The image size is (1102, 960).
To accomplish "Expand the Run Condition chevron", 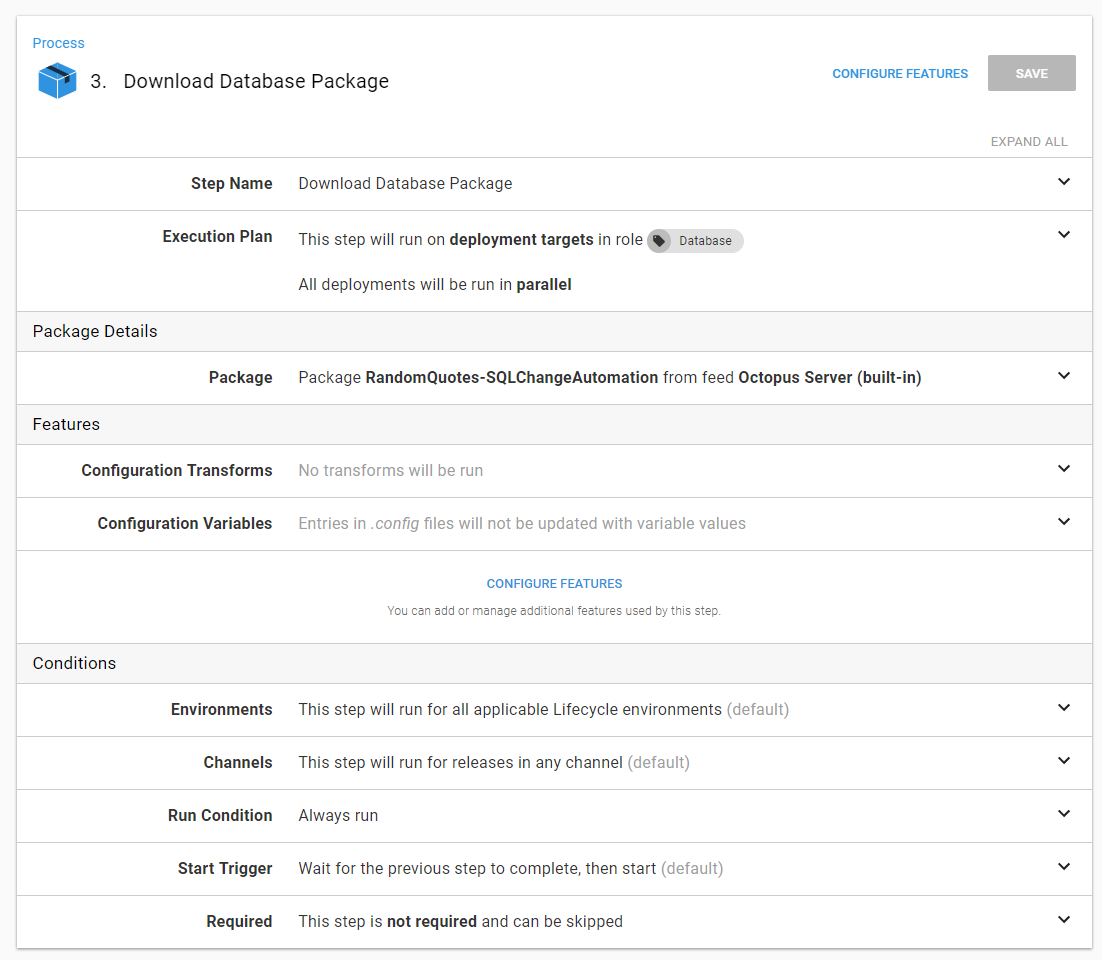I will tap(1063, 814).
